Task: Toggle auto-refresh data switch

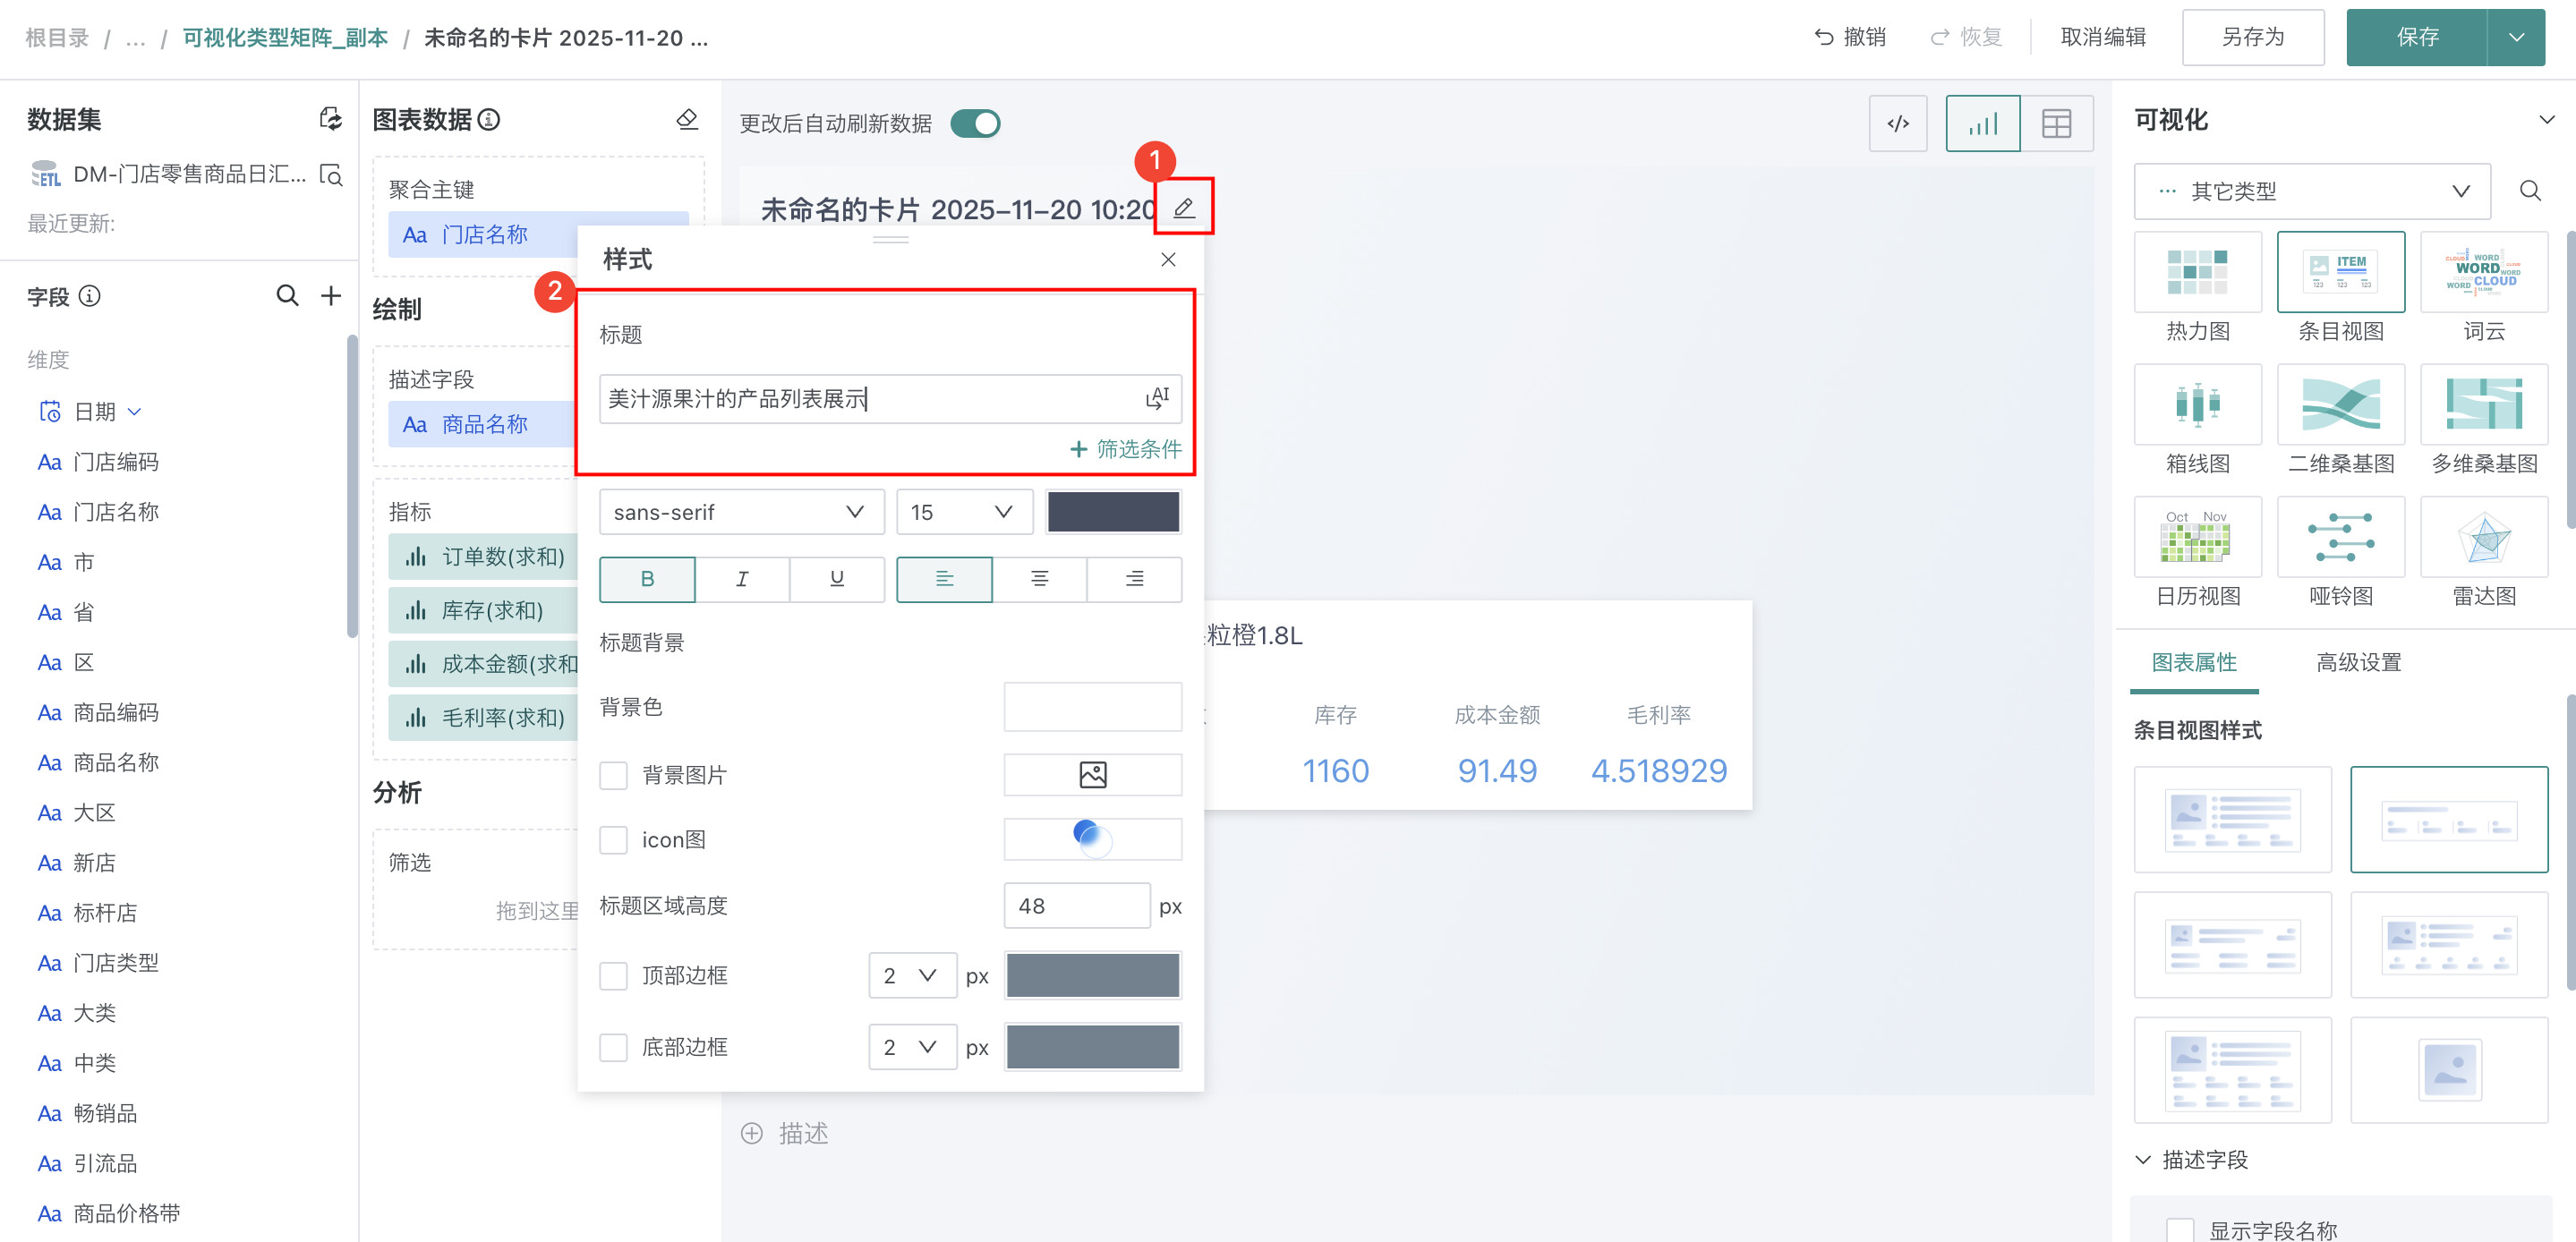Action: pyautogui.click(x=975, y=124)
